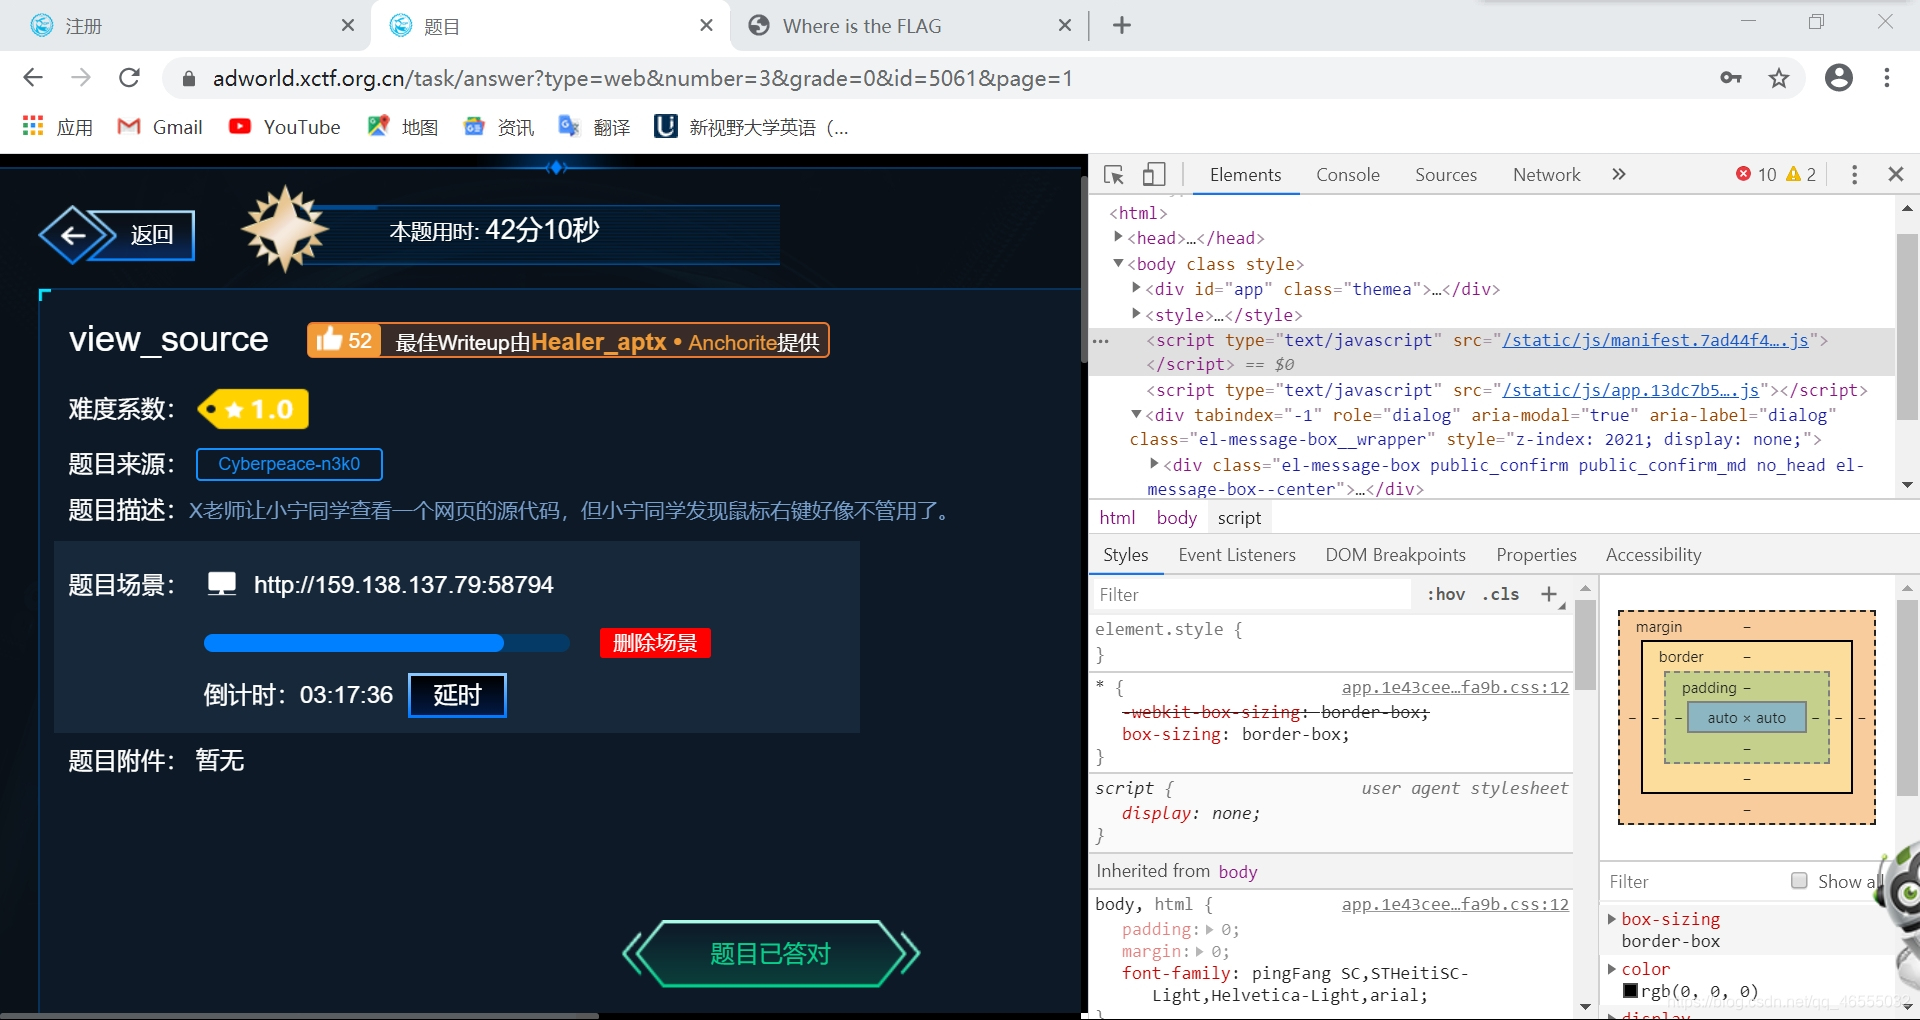Expand the color computed property
Screen dimensions: 1920x1020
[x=1612, y=968]
